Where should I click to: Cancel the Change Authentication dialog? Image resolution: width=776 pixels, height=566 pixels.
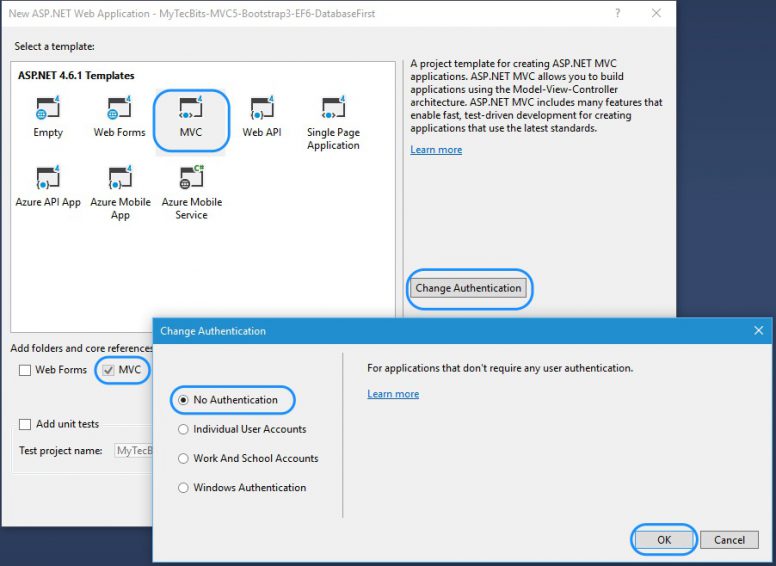coord(729,540)
